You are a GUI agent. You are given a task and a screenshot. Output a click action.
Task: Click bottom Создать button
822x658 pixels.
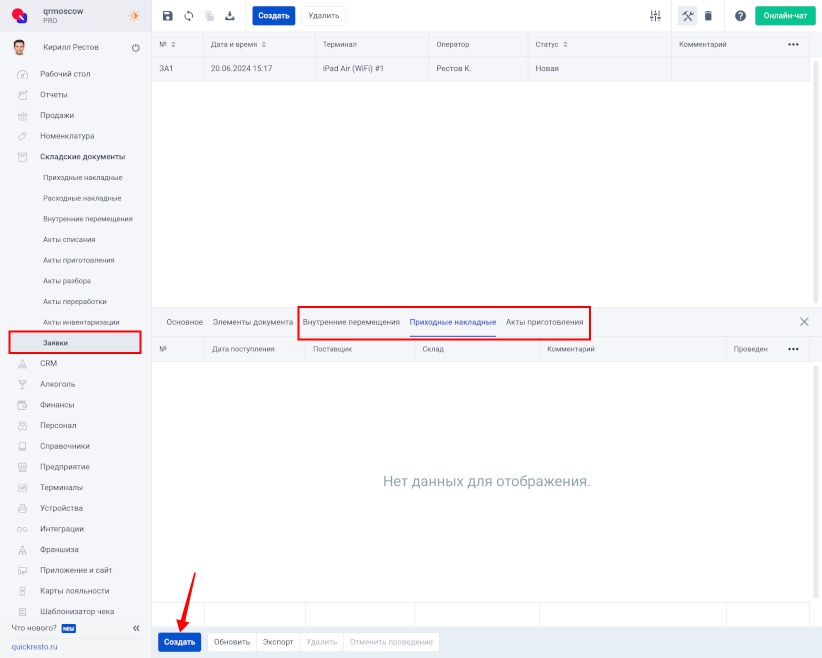(x=179, y=642)
